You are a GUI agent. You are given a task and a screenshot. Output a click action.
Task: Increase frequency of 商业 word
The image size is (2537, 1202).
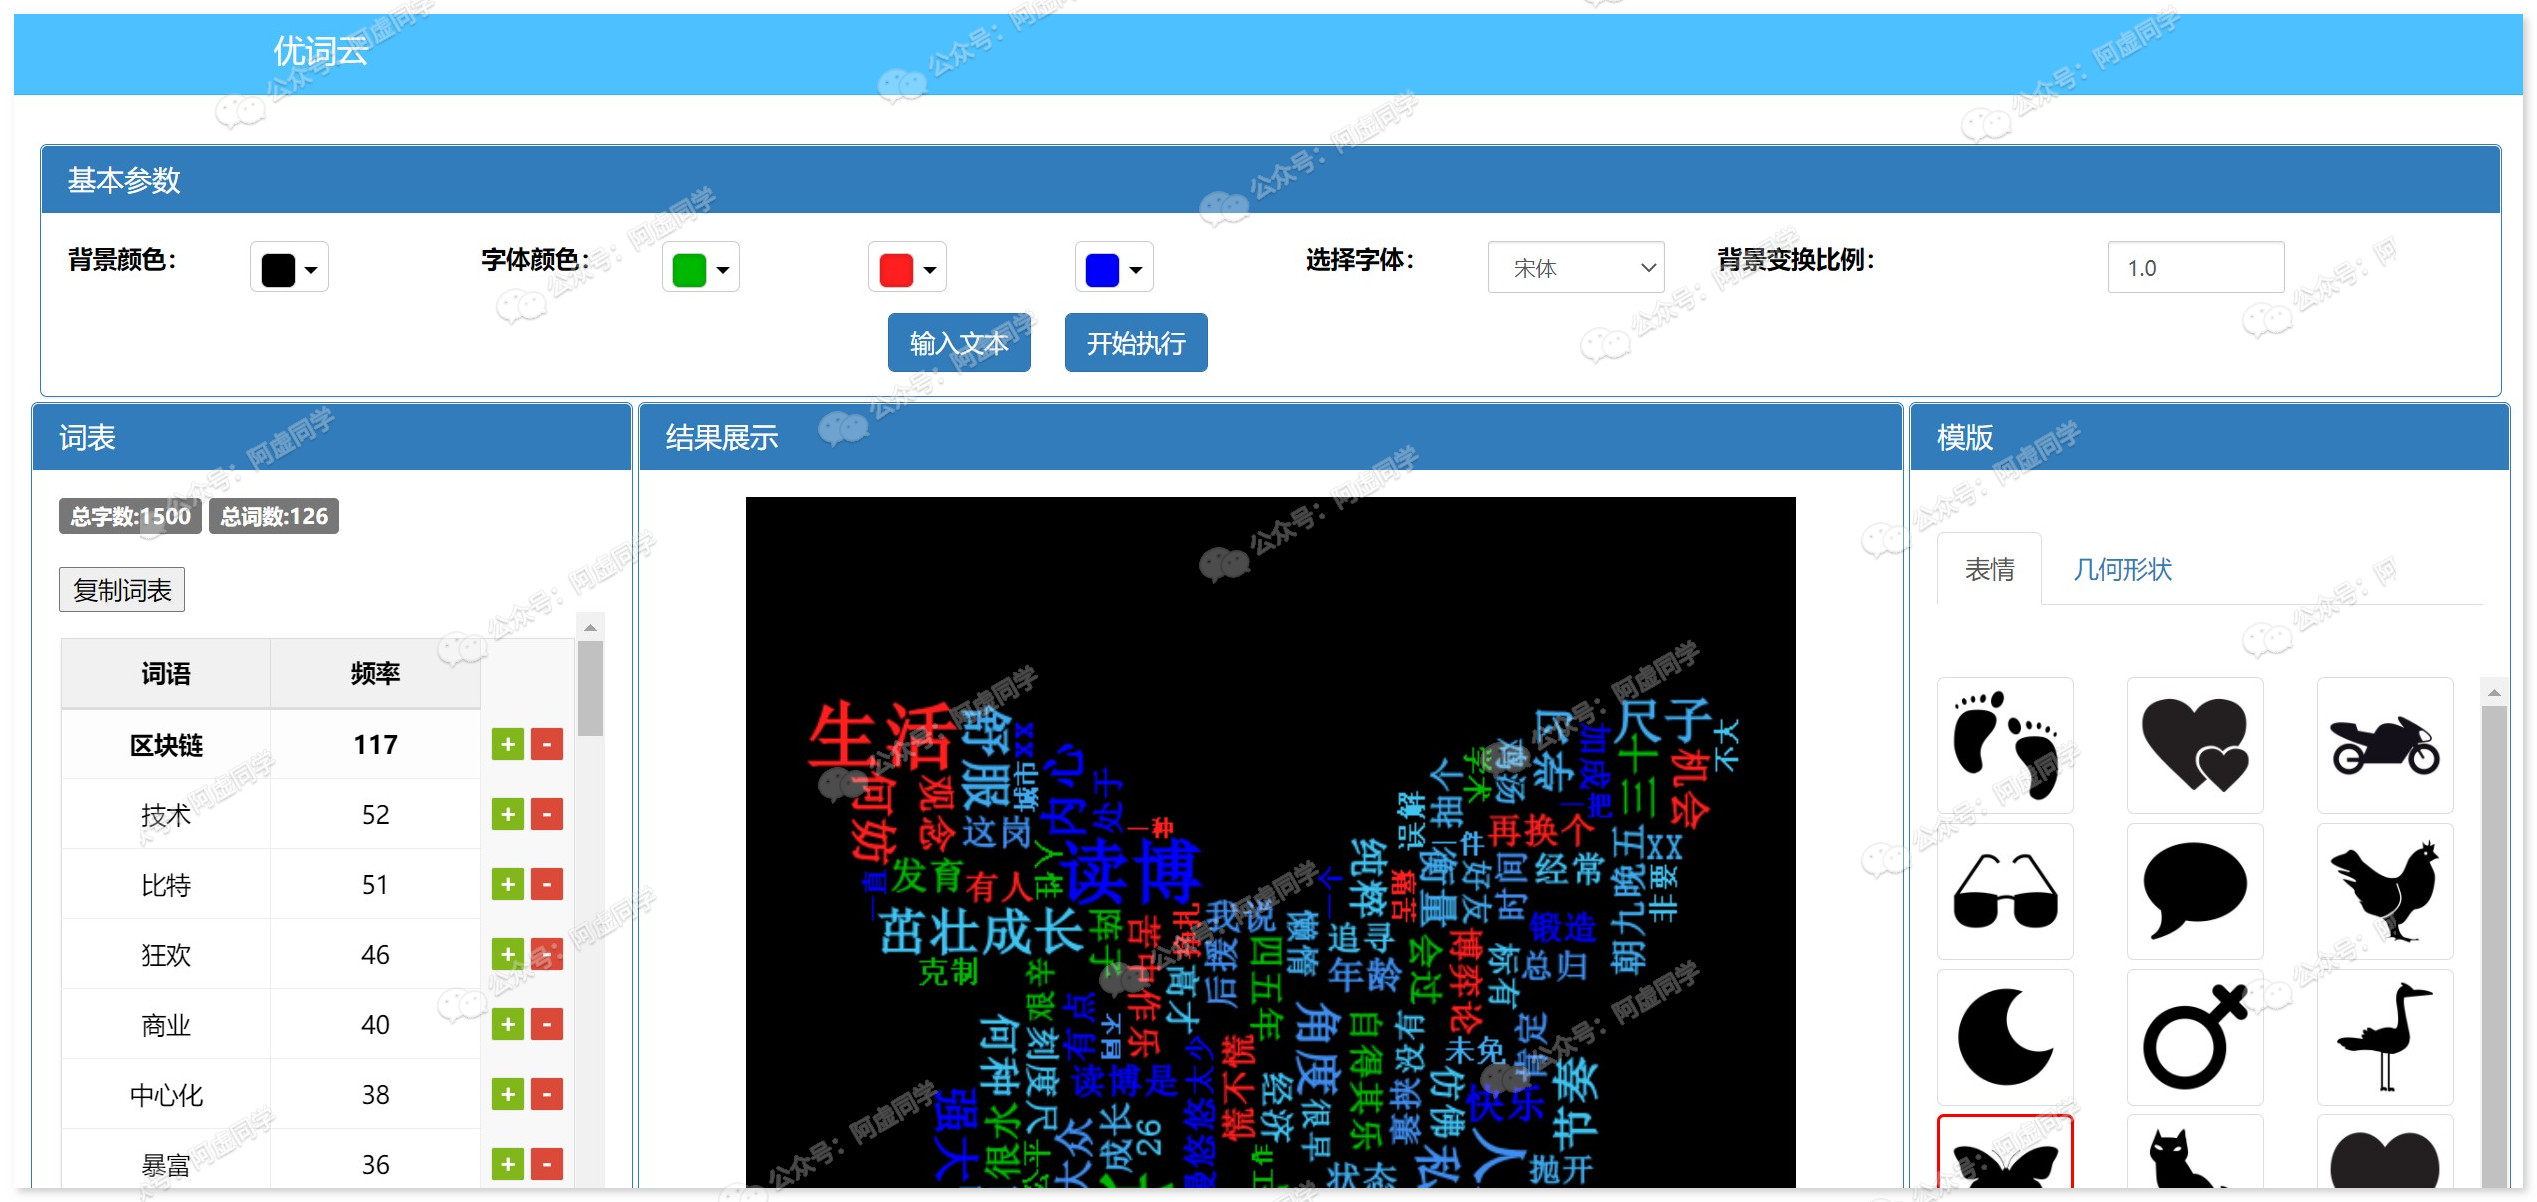point(507,1025)
